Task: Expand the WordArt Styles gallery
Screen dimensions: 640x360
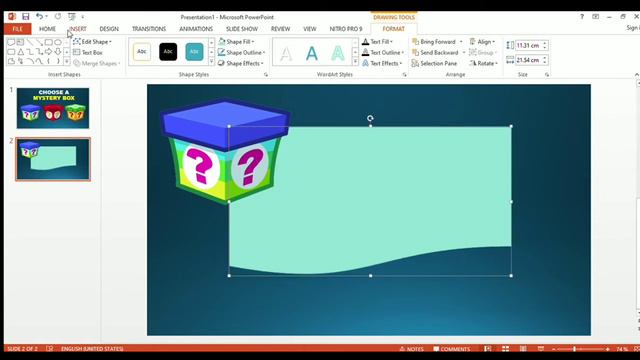Action: coord(355,62)
